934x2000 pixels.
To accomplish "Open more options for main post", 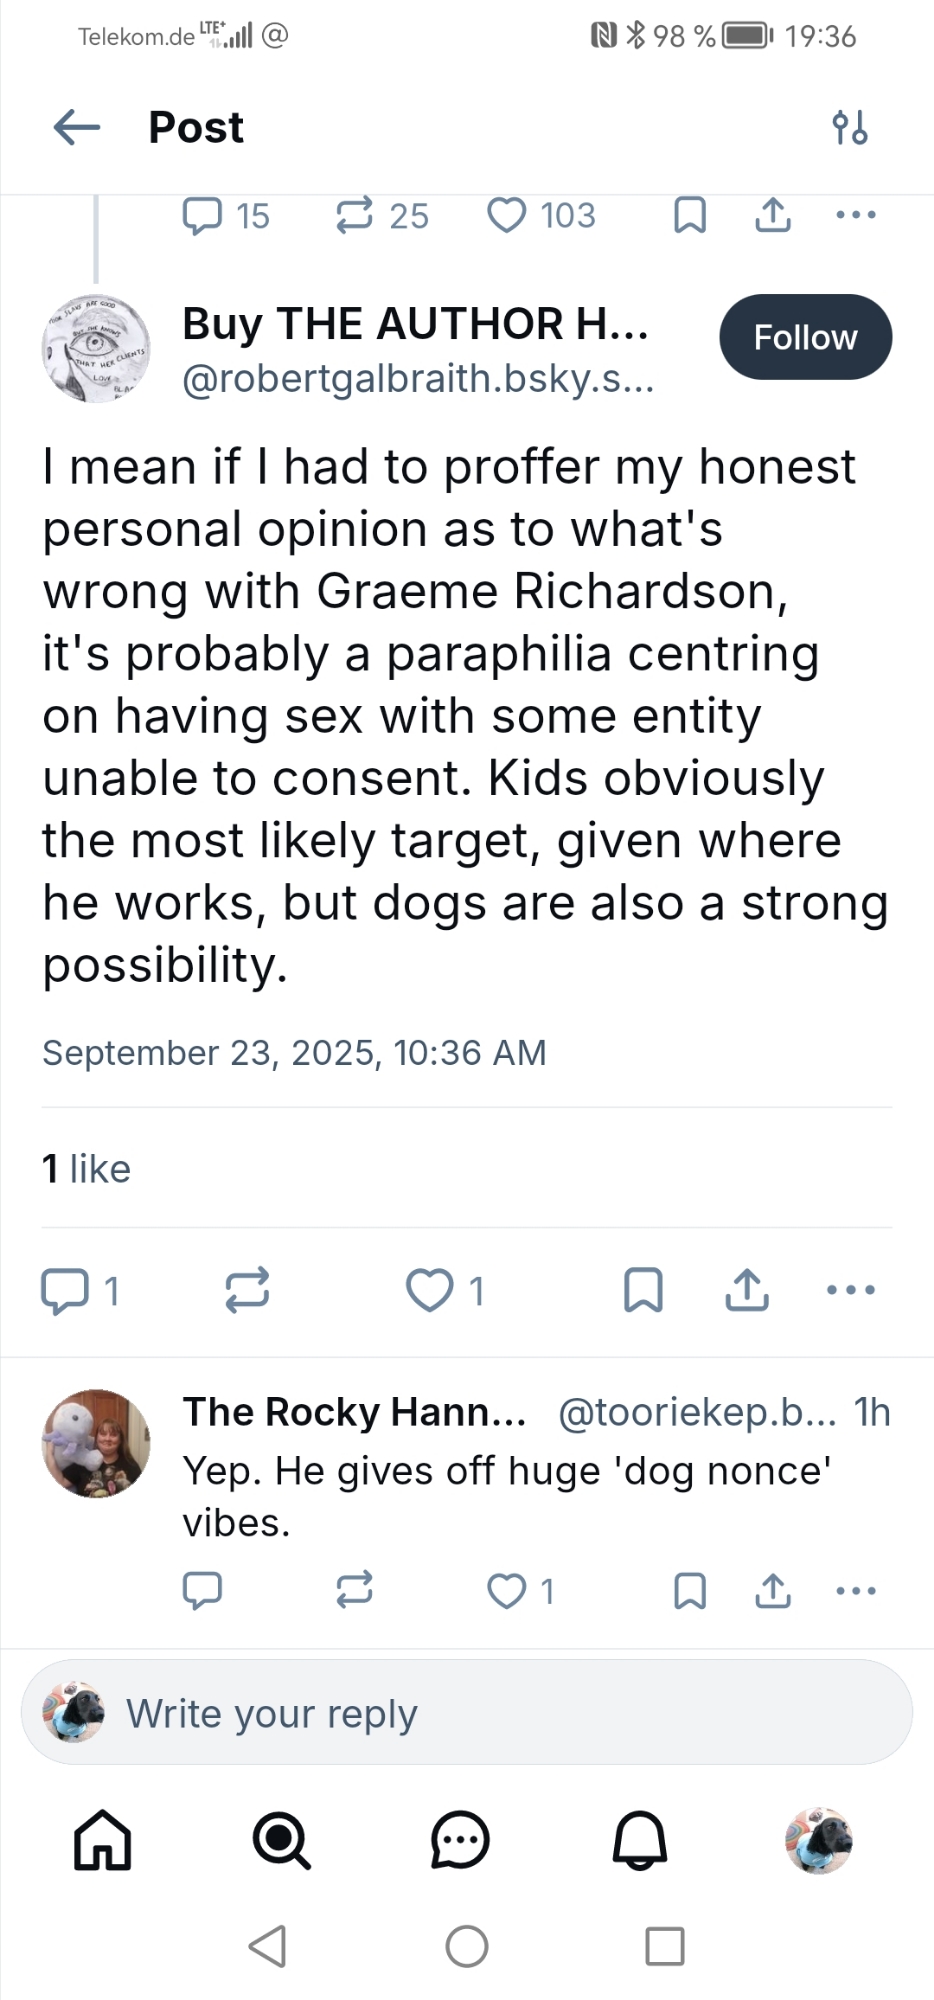I will click(851, 1290).
